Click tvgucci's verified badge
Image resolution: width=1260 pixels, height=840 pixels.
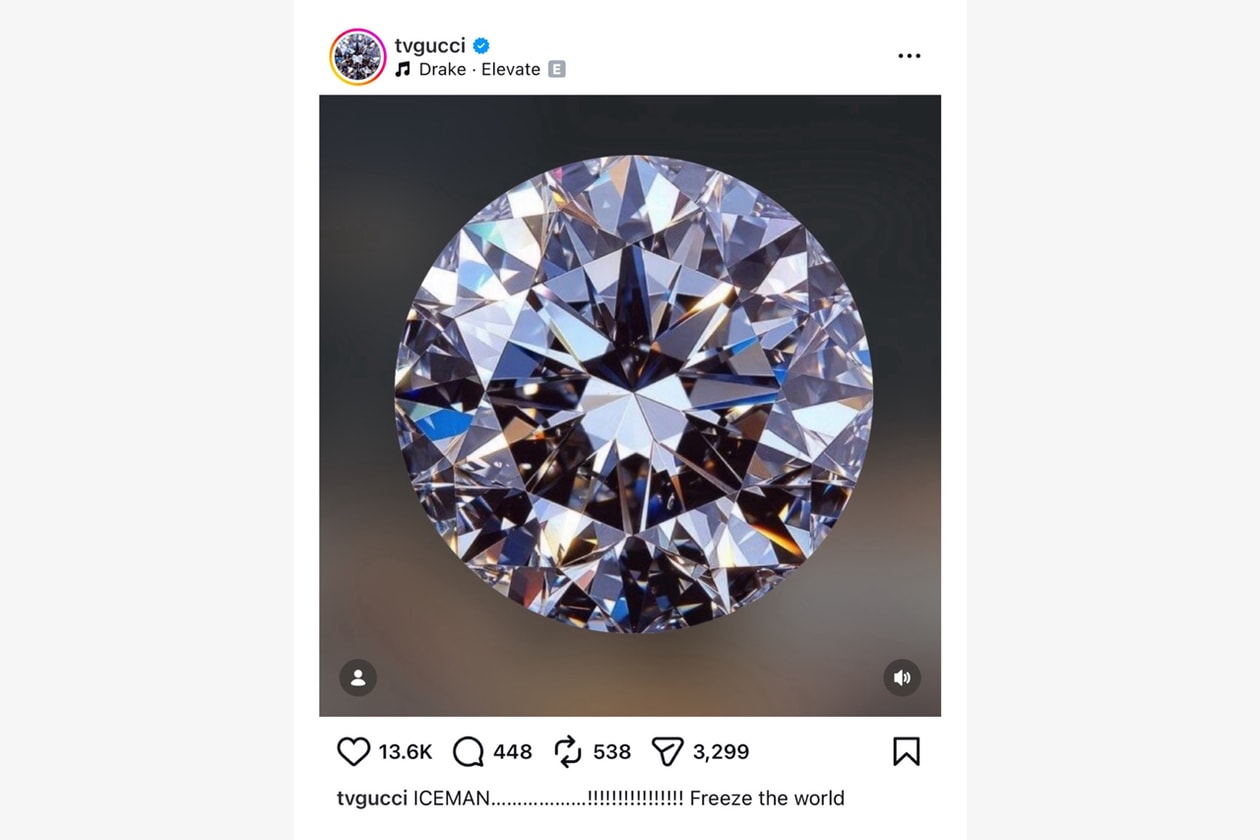(482, 44)
